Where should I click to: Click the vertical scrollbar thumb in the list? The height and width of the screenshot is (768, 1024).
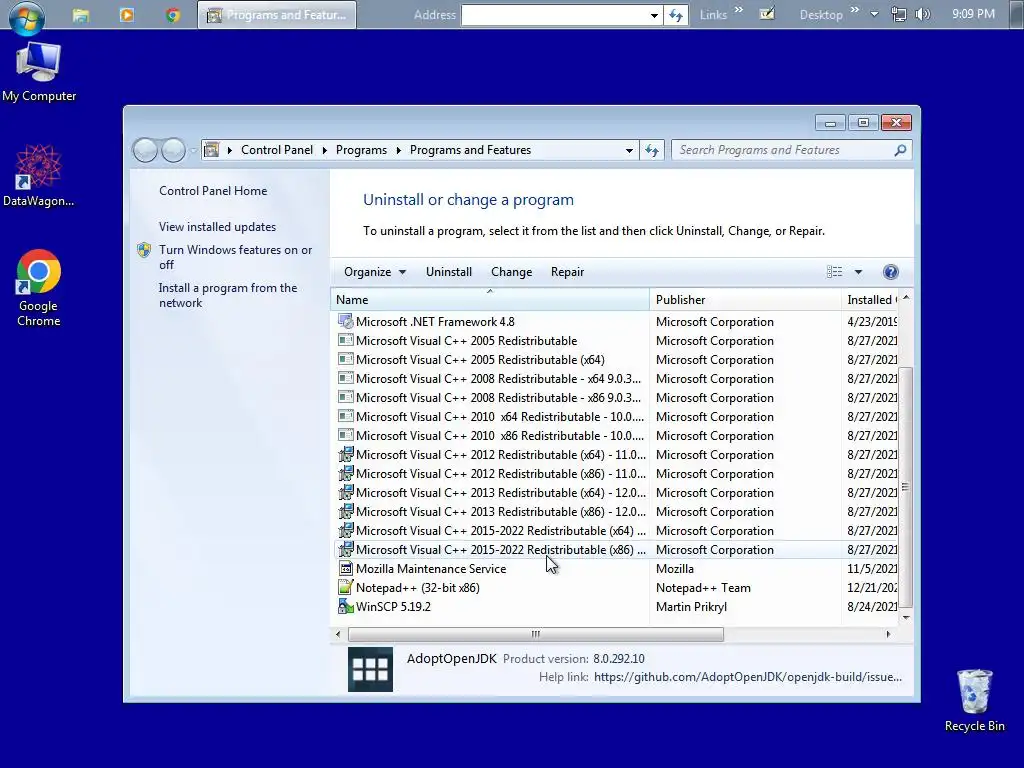coord(905,487)
